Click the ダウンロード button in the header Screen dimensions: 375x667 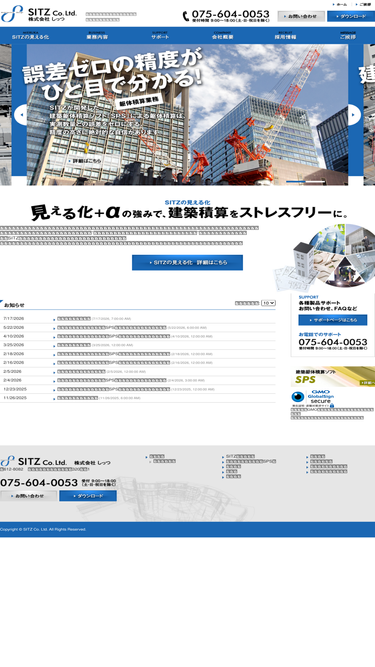tap(351, 16)
